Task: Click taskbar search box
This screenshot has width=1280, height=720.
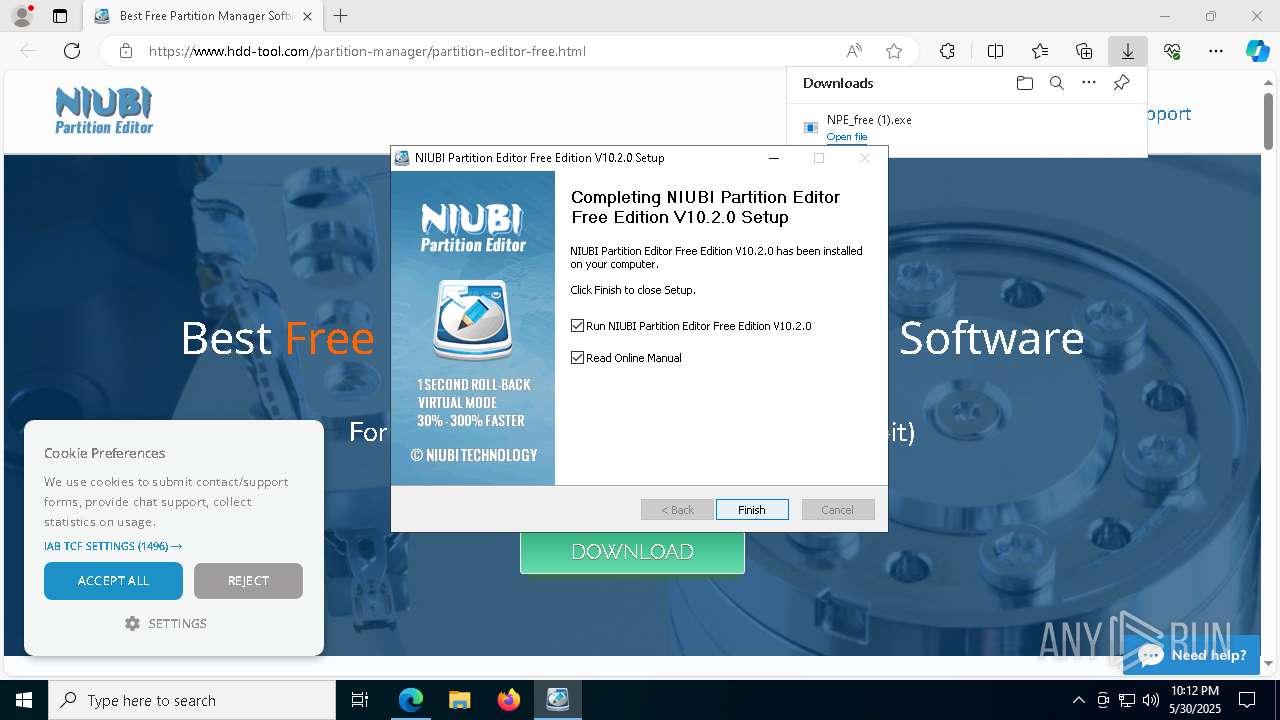Action: (192, 700)
